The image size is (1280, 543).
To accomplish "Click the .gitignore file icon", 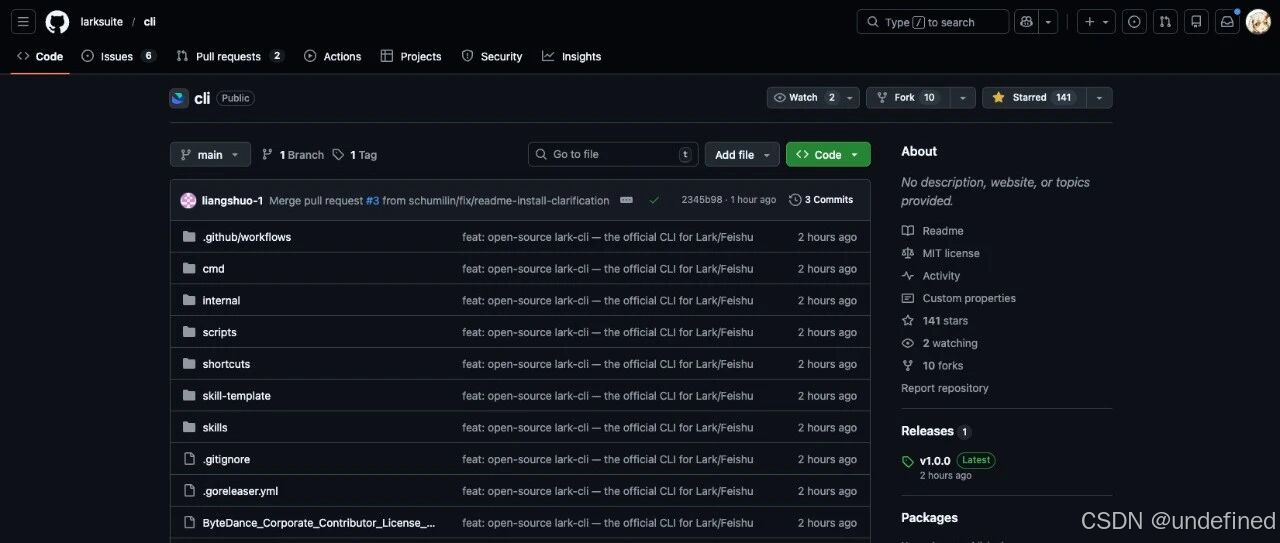I will [x=189, y=459].
